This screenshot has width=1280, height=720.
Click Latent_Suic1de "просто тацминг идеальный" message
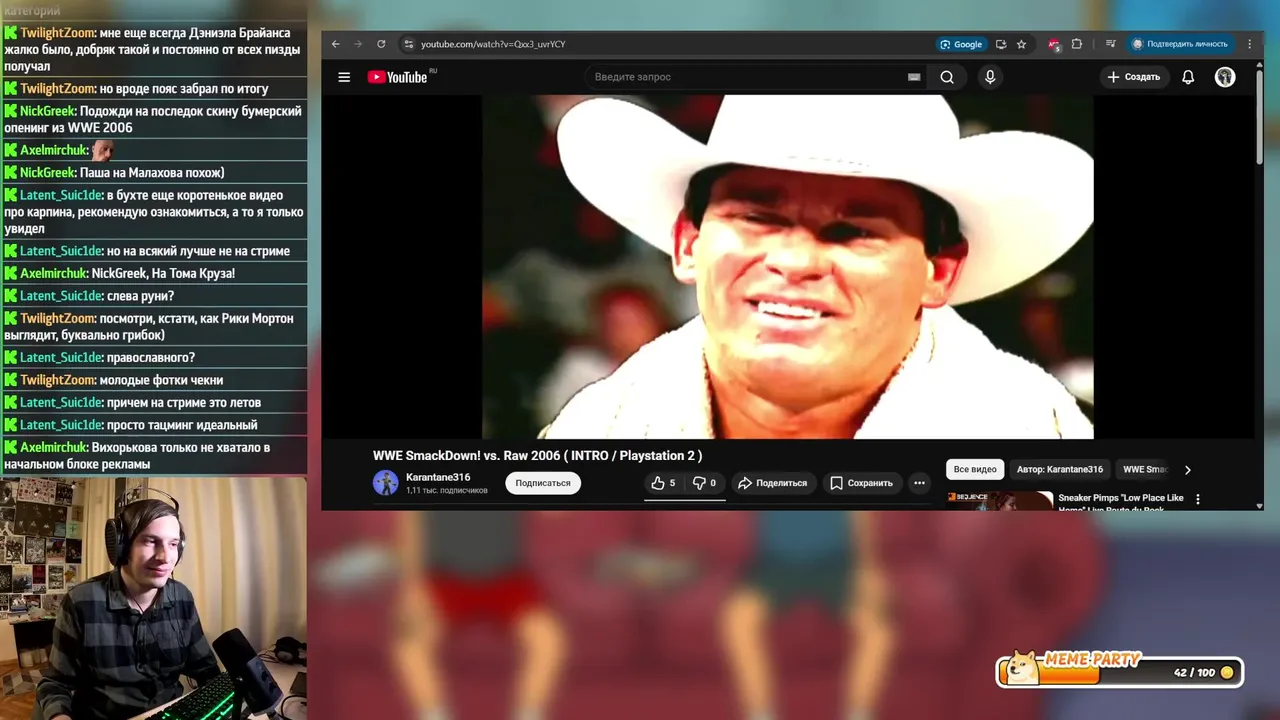(154, 425)
